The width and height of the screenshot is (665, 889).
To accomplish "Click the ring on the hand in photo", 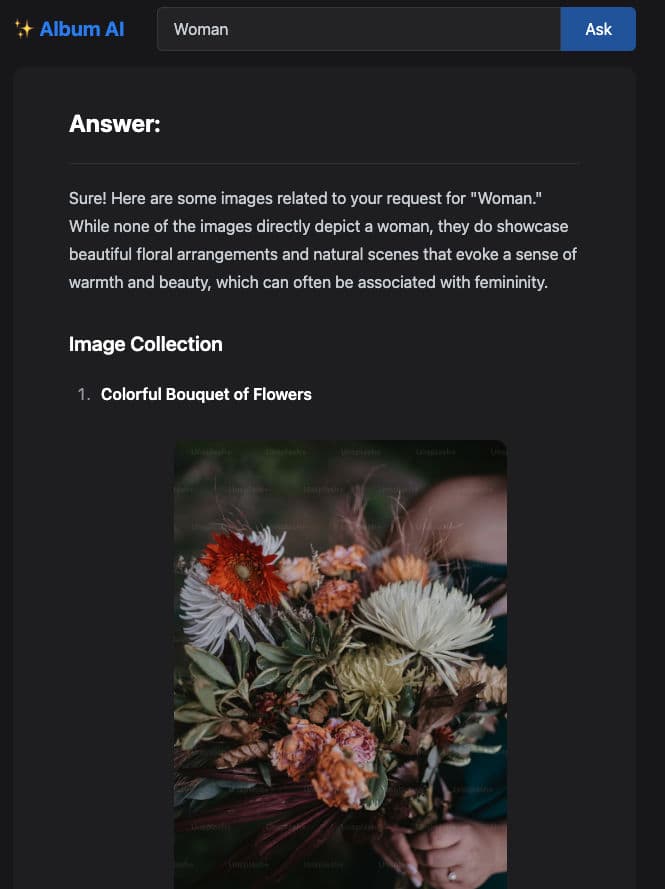I will click(452, 875).
